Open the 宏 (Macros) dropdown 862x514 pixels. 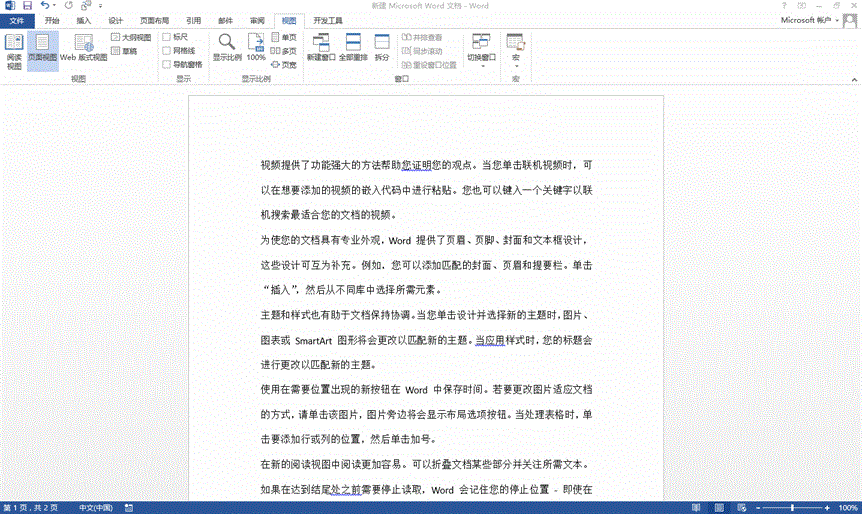515,50
